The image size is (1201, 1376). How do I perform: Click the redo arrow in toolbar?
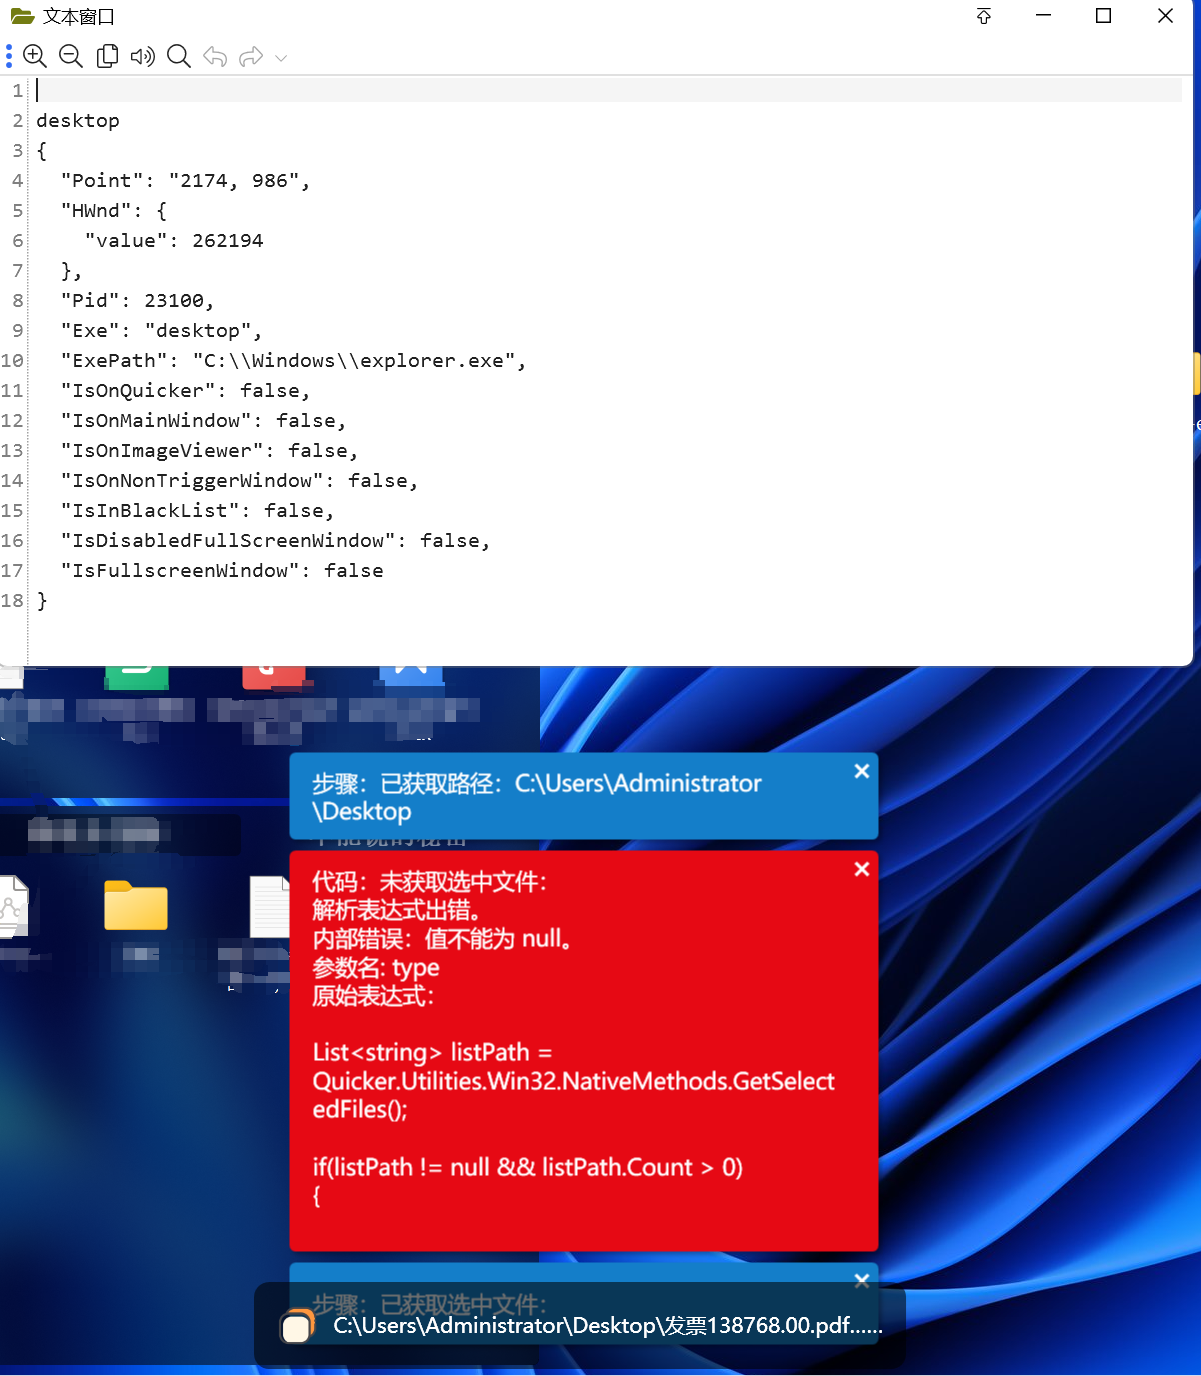tap(250, 56)
